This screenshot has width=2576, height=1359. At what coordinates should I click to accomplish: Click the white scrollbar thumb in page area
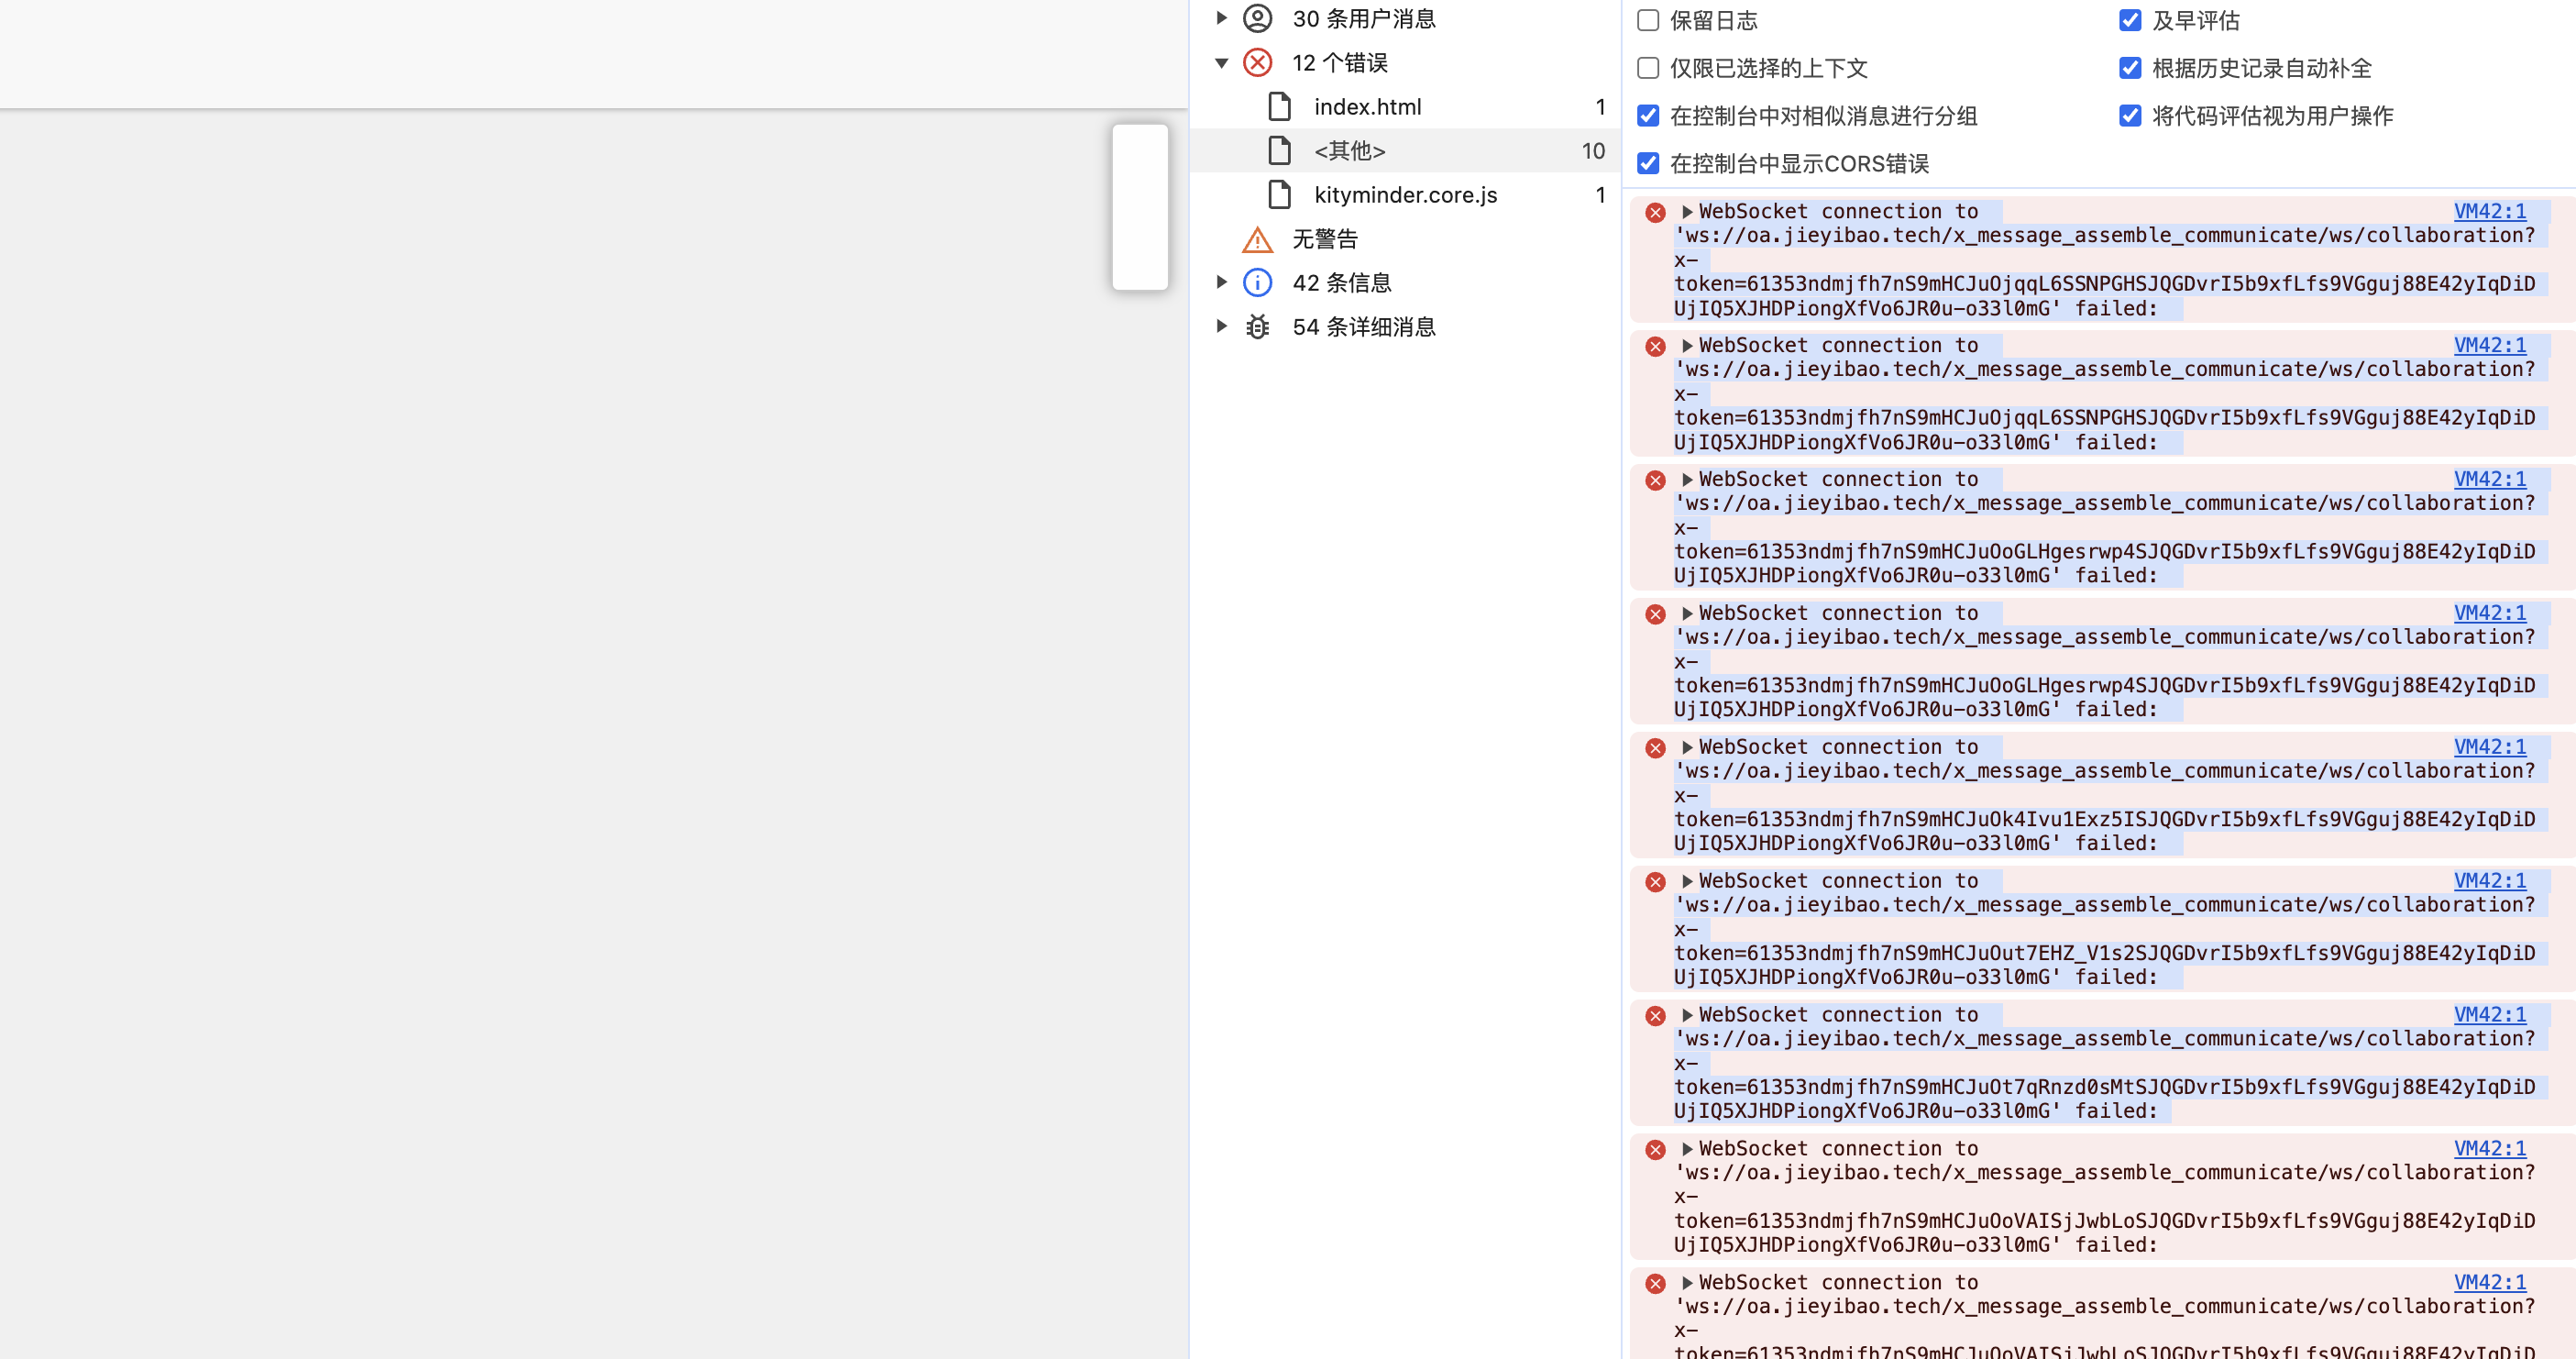pyautogui.click(x=1140, y=208)
